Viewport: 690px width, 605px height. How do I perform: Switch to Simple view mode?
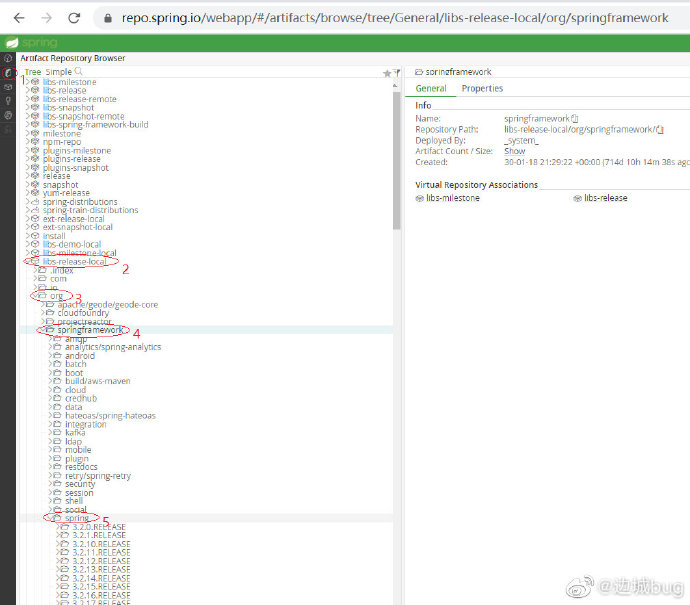click(59, 72)
